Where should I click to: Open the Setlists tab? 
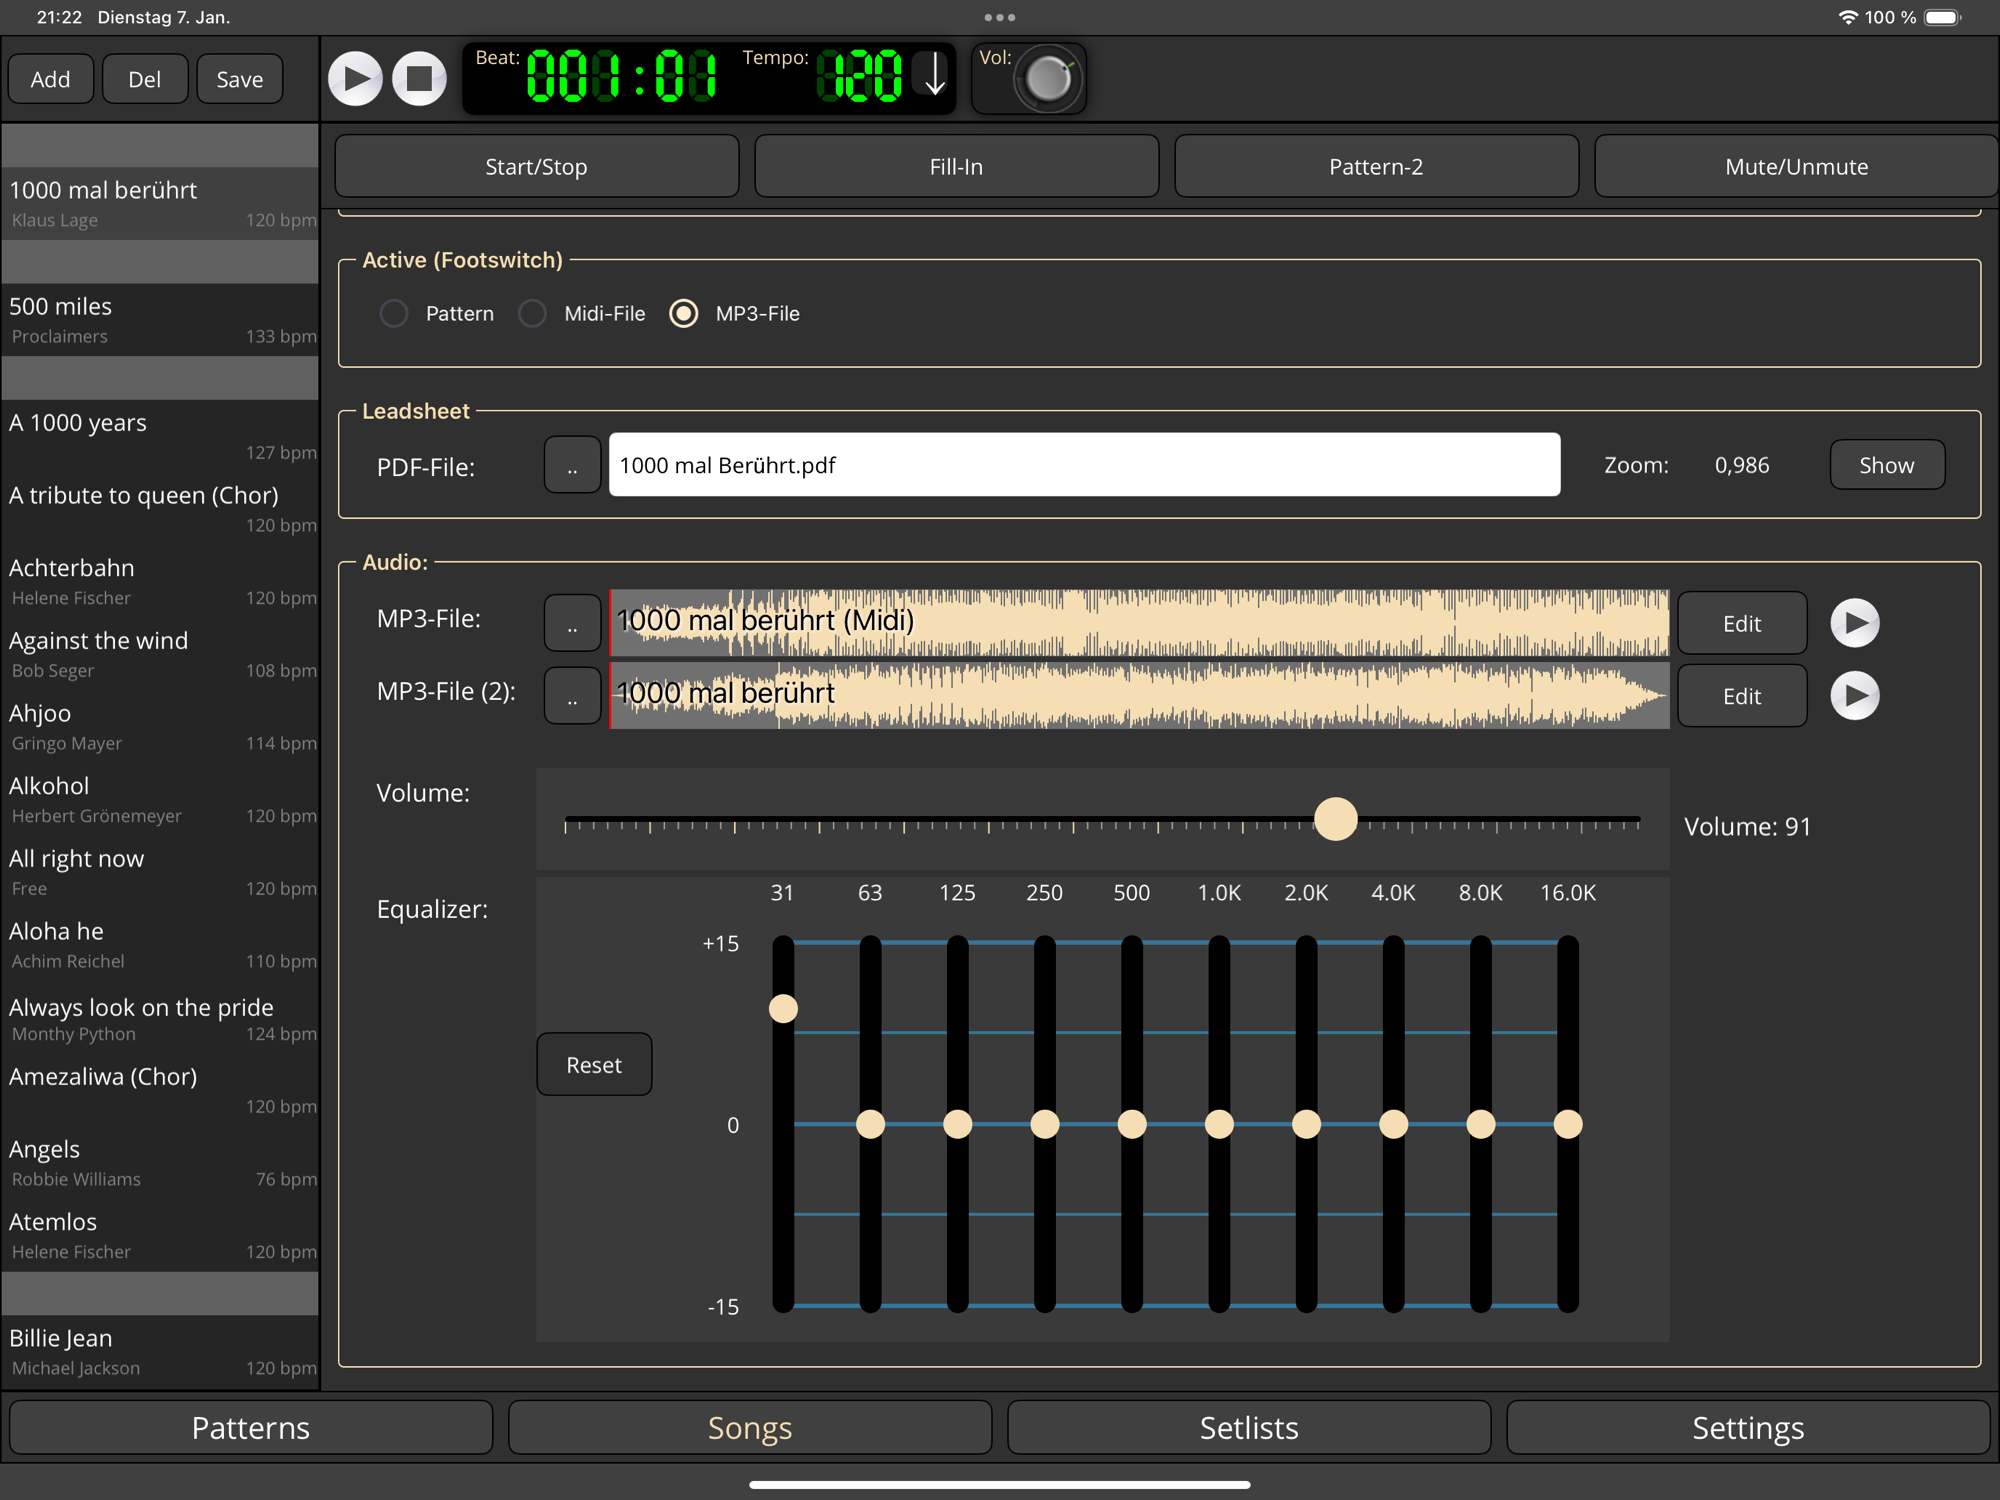(1248, 1427)
